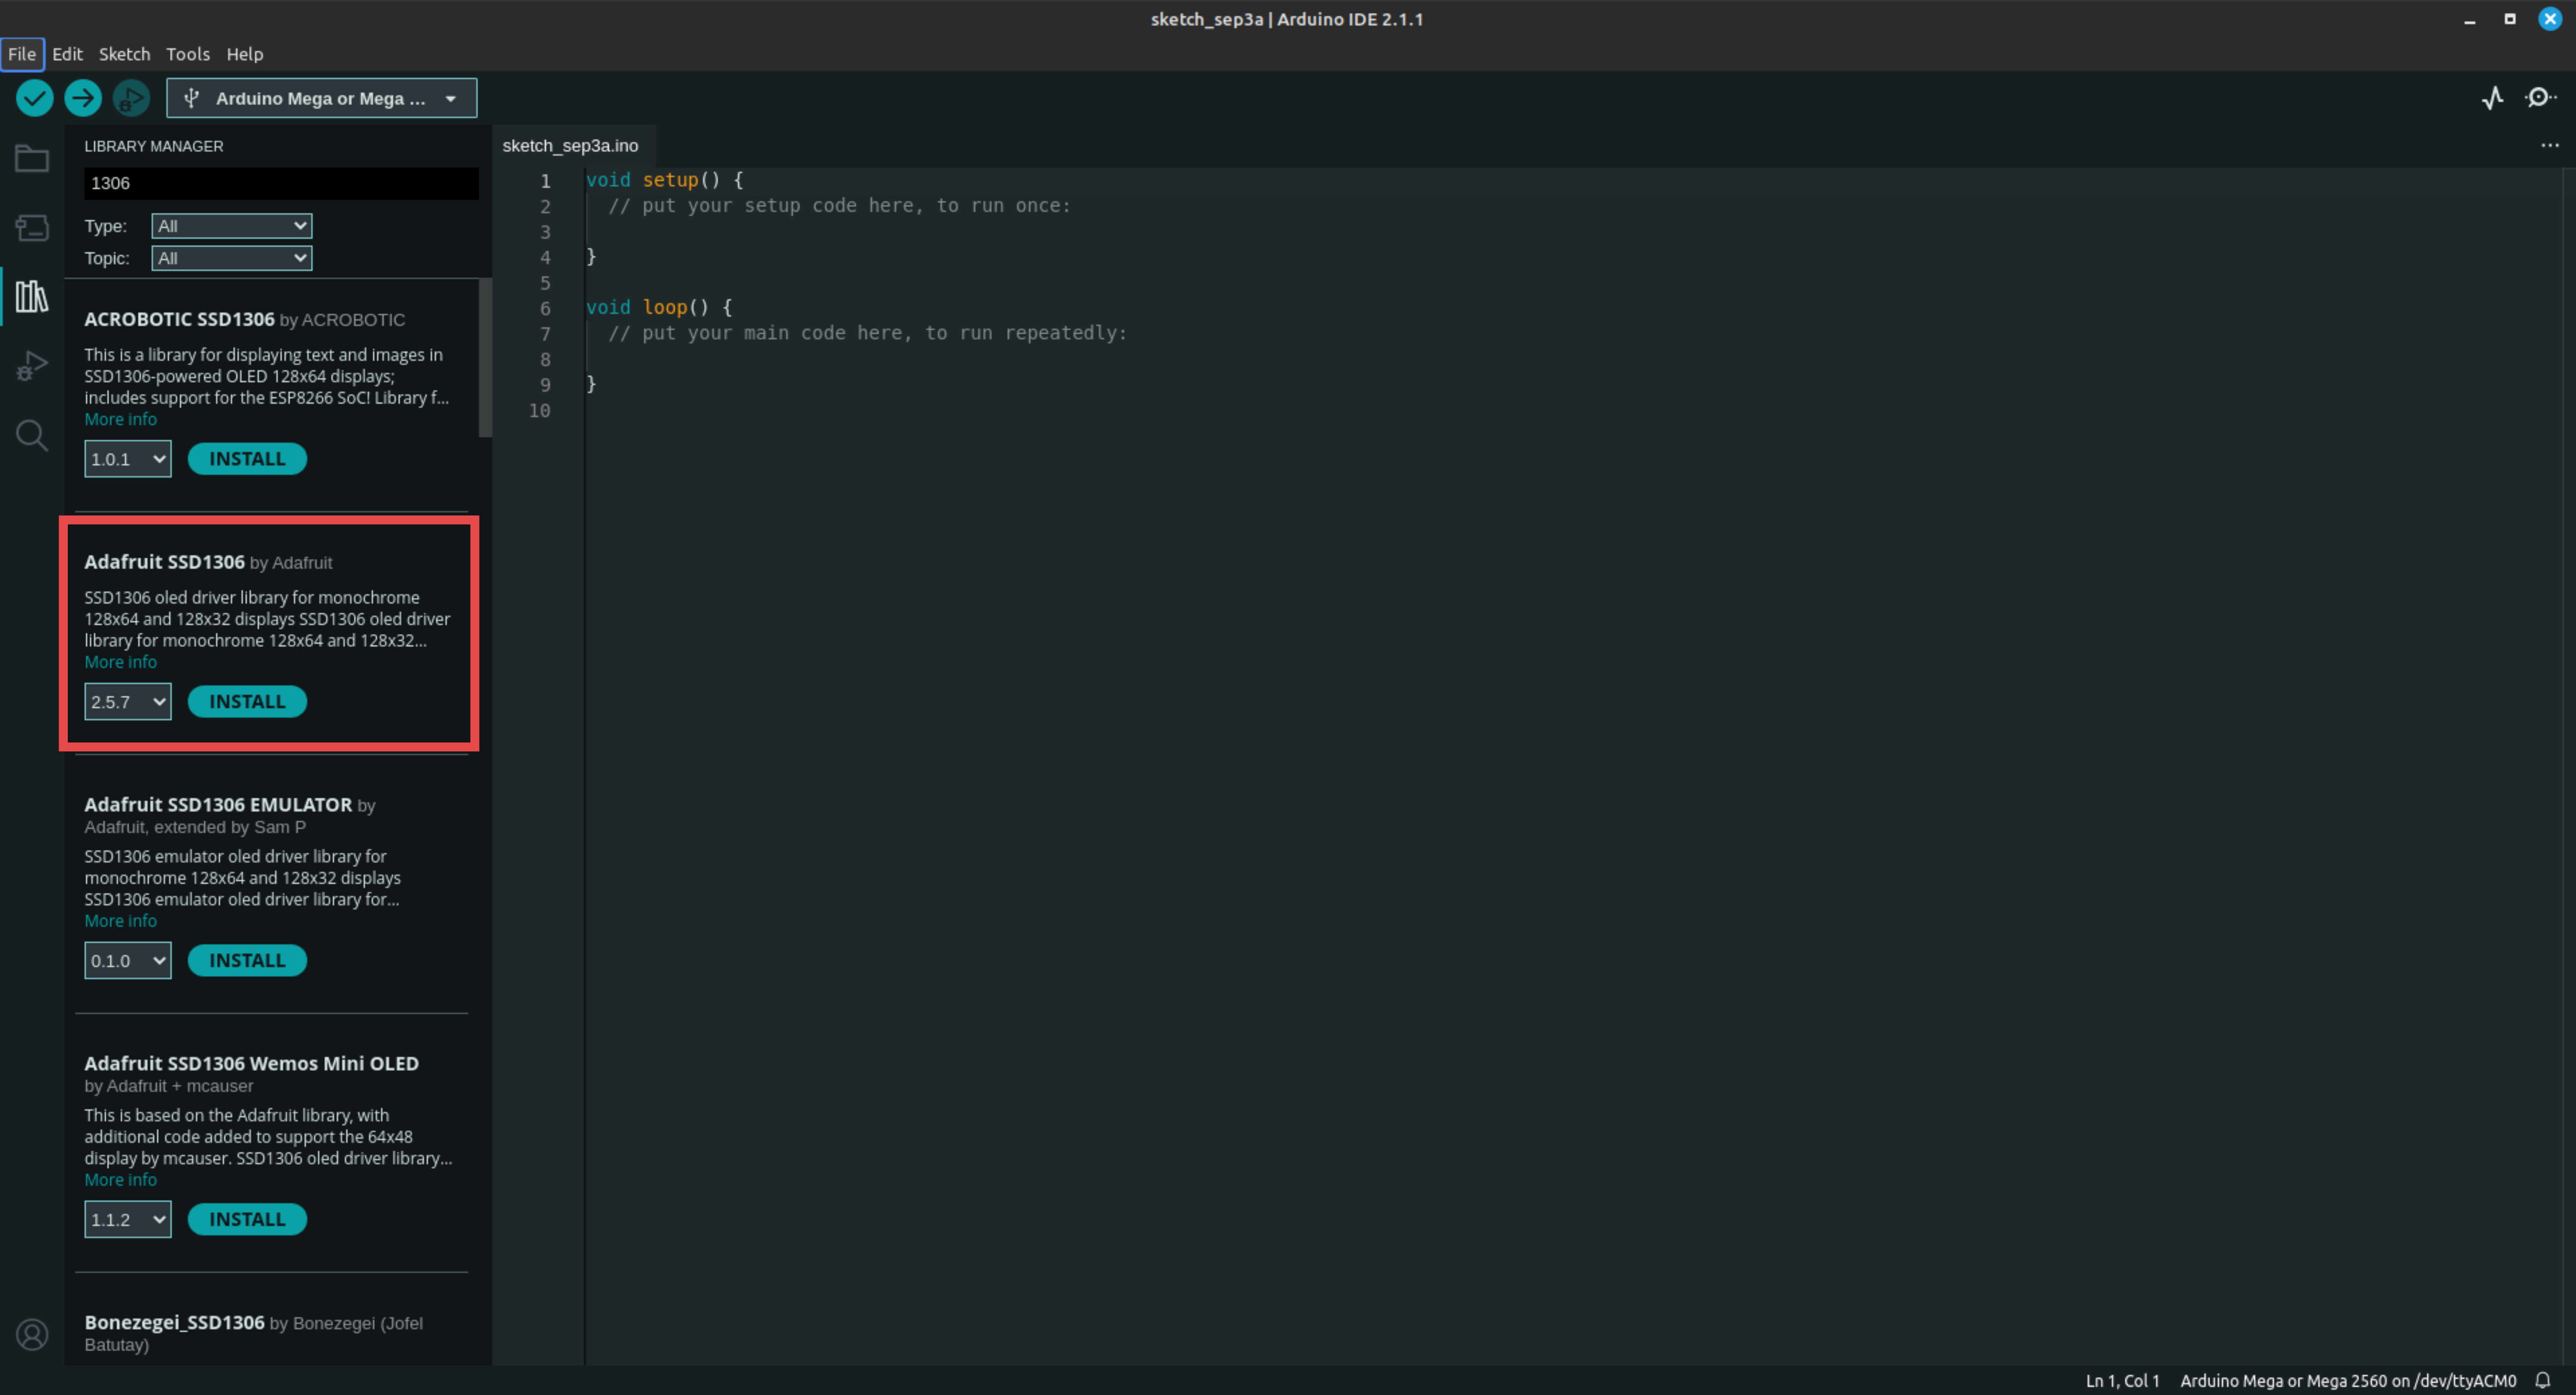Click the Ln 1, Col 1 status entry

point(2122,1381)
